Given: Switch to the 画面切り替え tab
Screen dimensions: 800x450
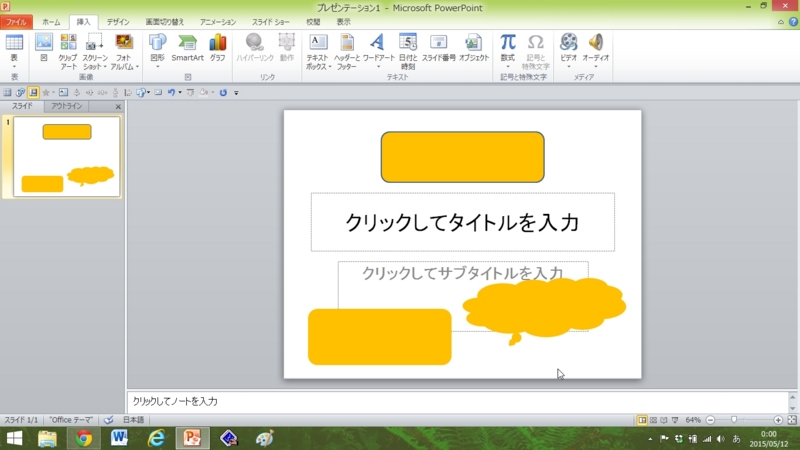Looking at the screenshot, I should pos(165,22).
